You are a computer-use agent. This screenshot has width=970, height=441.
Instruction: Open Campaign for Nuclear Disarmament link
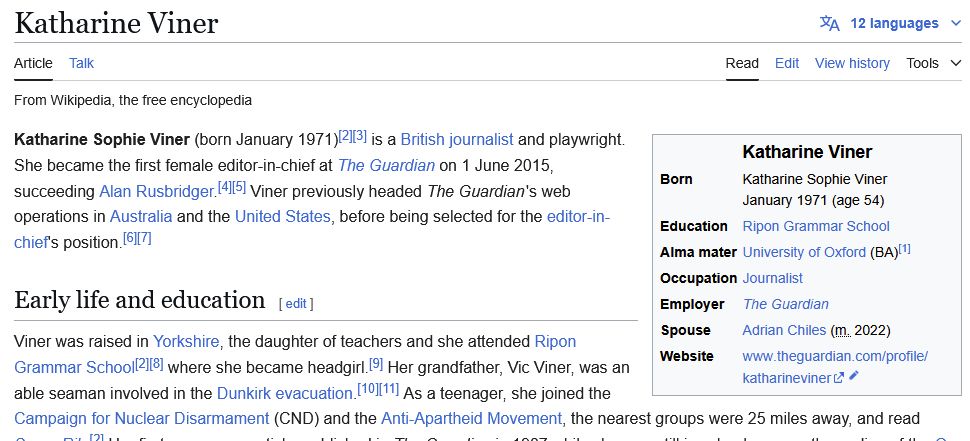click(x=142, y=419)
